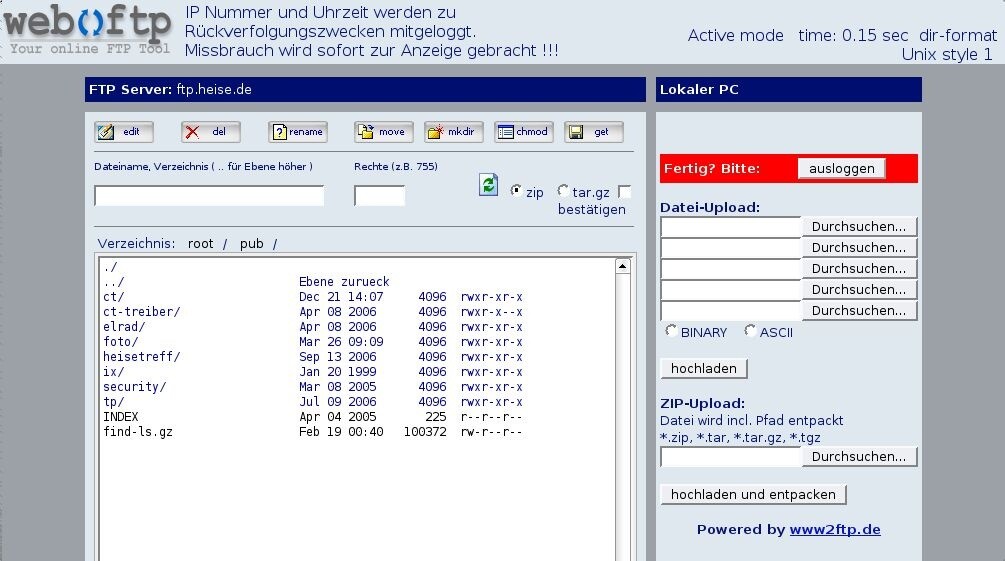Click the move file button

click(383, 132)
